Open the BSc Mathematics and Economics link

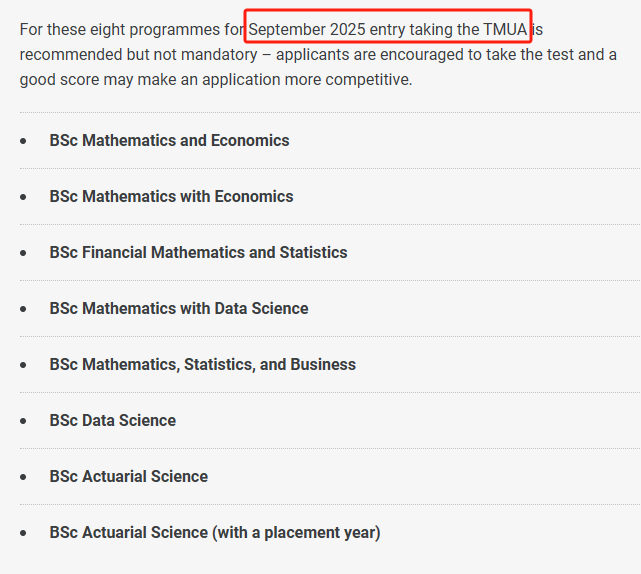[169, 140]
